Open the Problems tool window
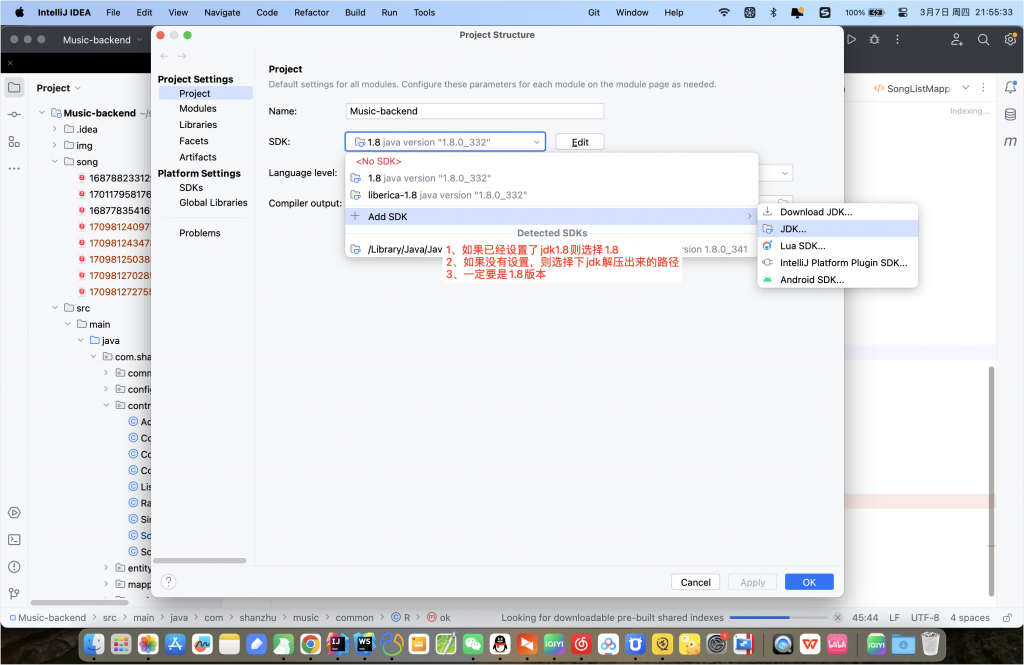 click(14, 565)
